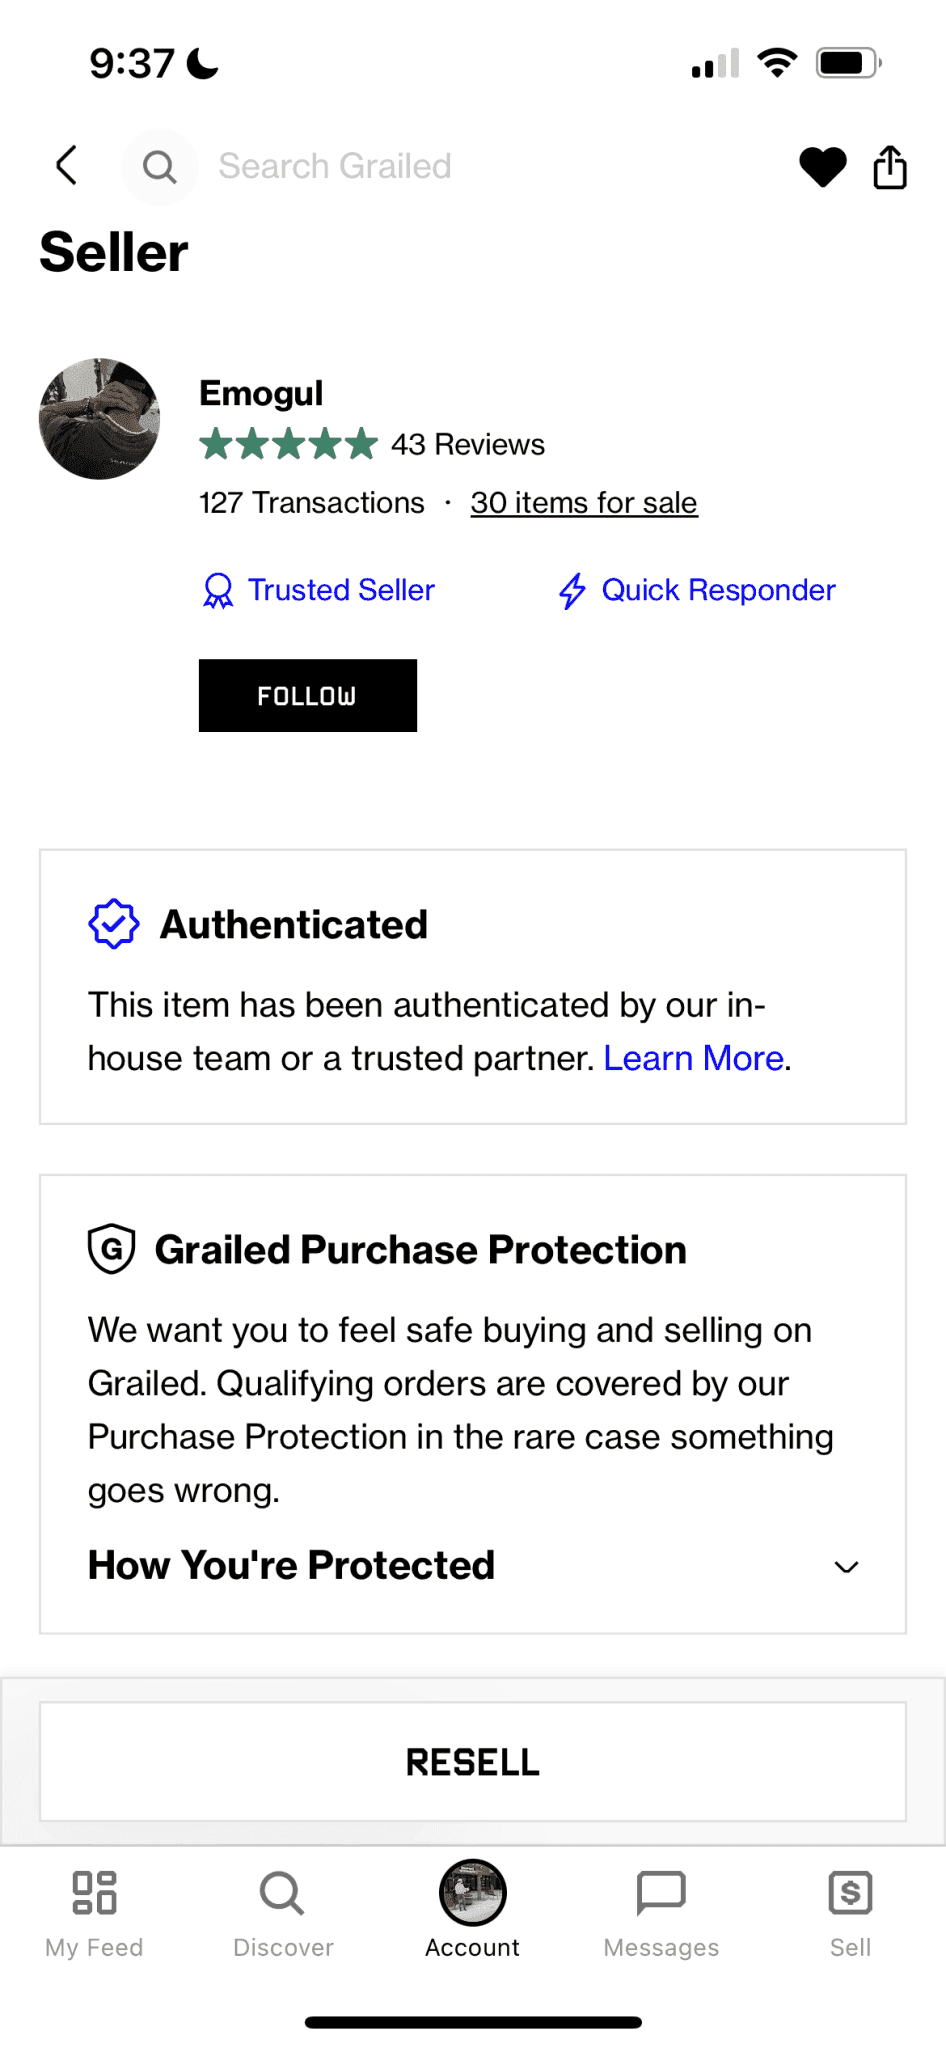Tap the share icon
Viewport: 946px width, 2048px height.
889,167
